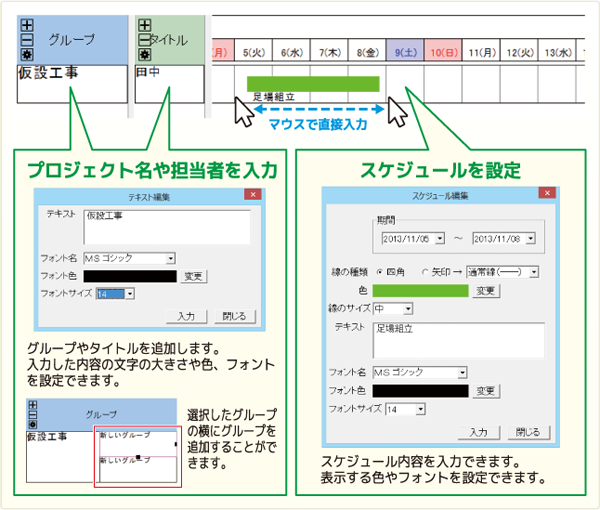Select the 6(水) date column header
Viewport: 600px width, 510px height.
coord(292,52)
